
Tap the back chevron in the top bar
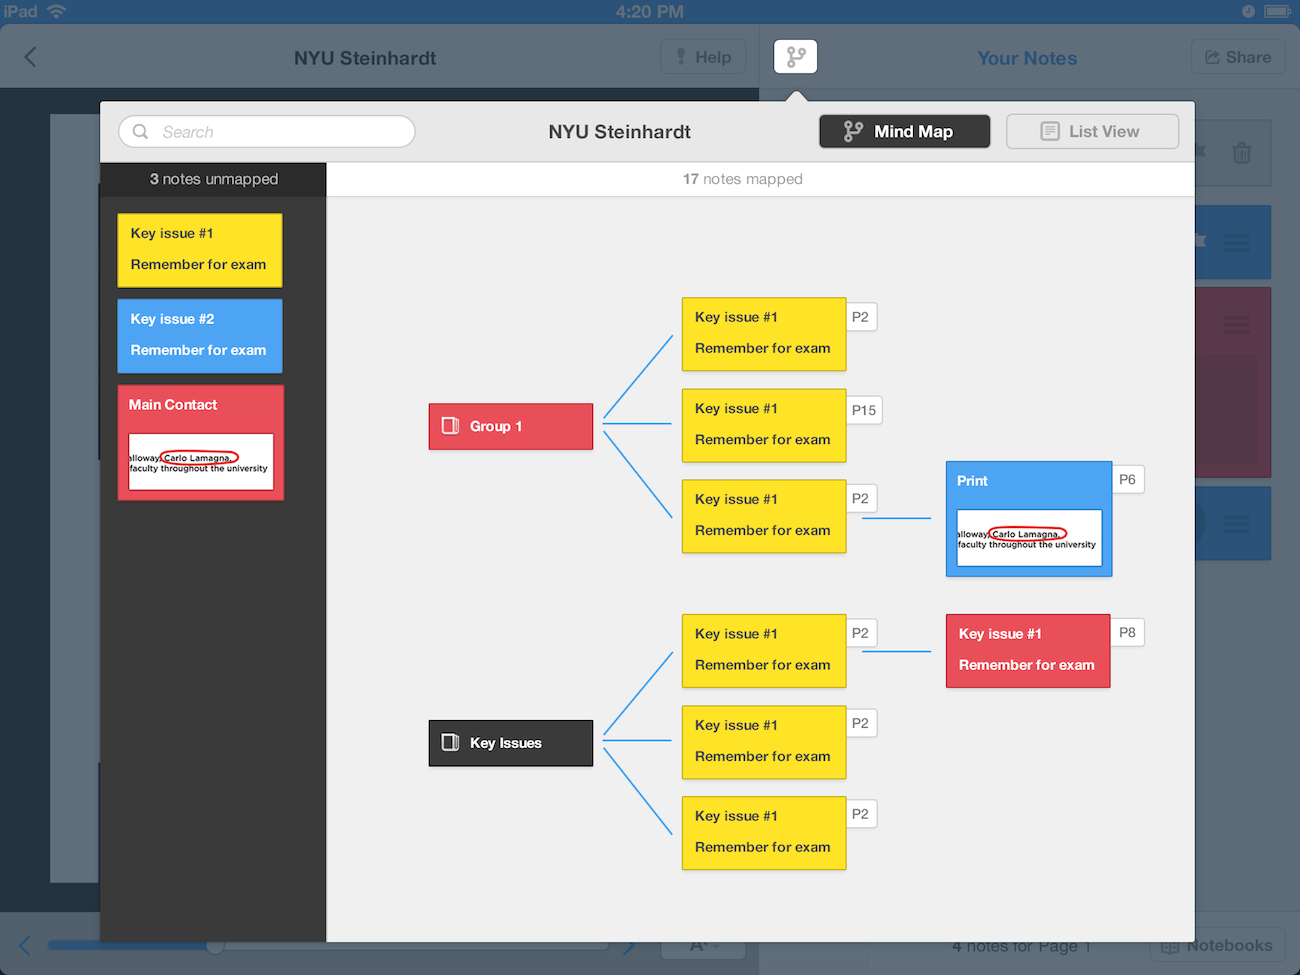coord(30,57)
